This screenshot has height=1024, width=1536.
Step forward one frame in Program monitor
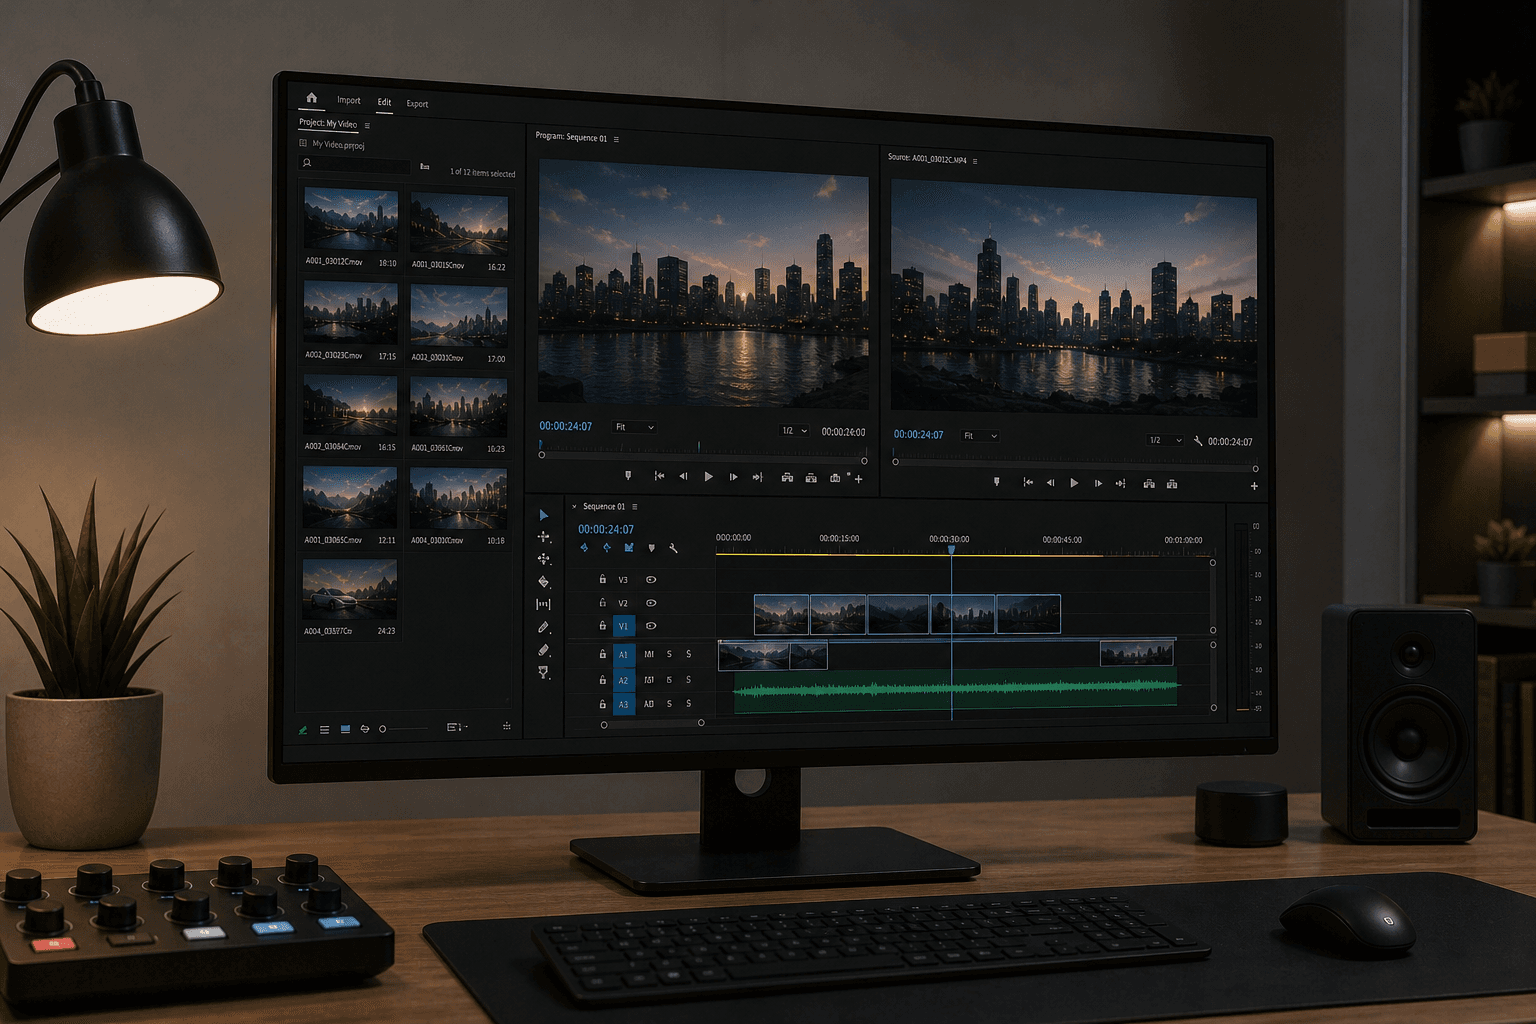pyautogui.click(x=733, y=477)
